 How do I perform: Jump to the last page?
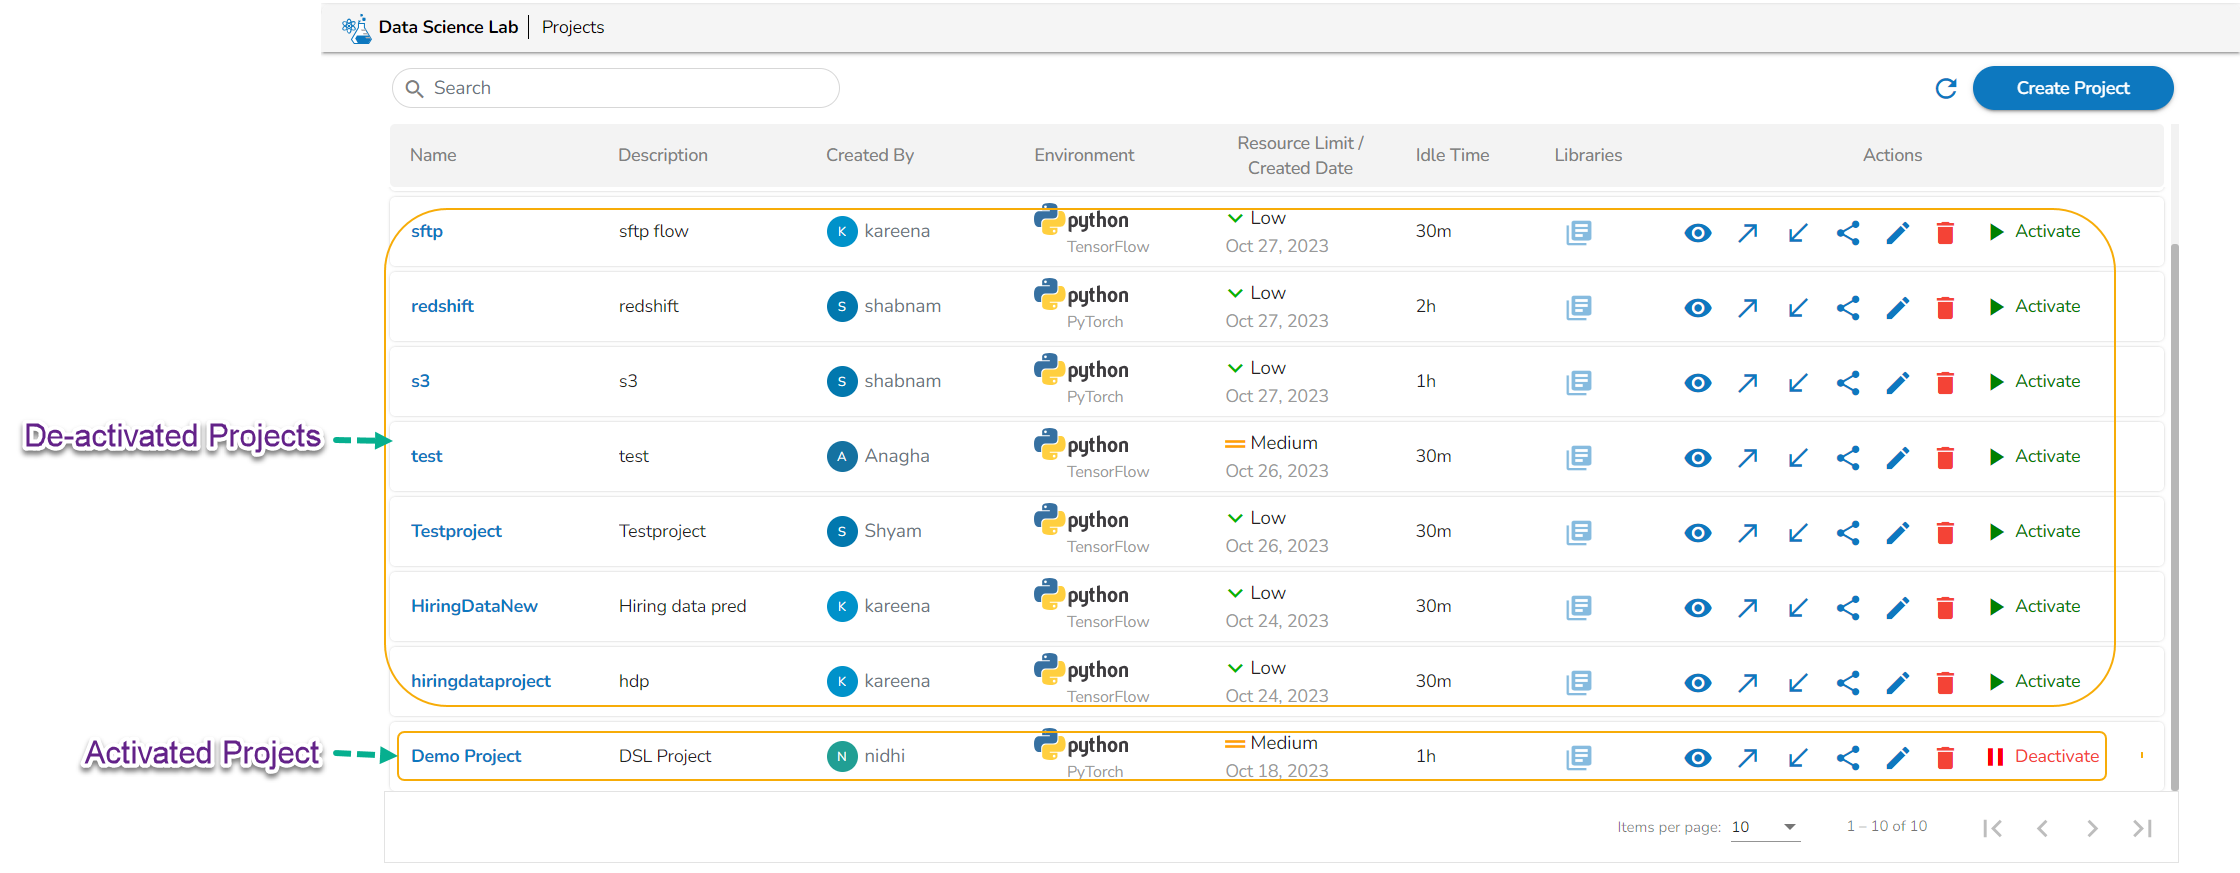2142,828
